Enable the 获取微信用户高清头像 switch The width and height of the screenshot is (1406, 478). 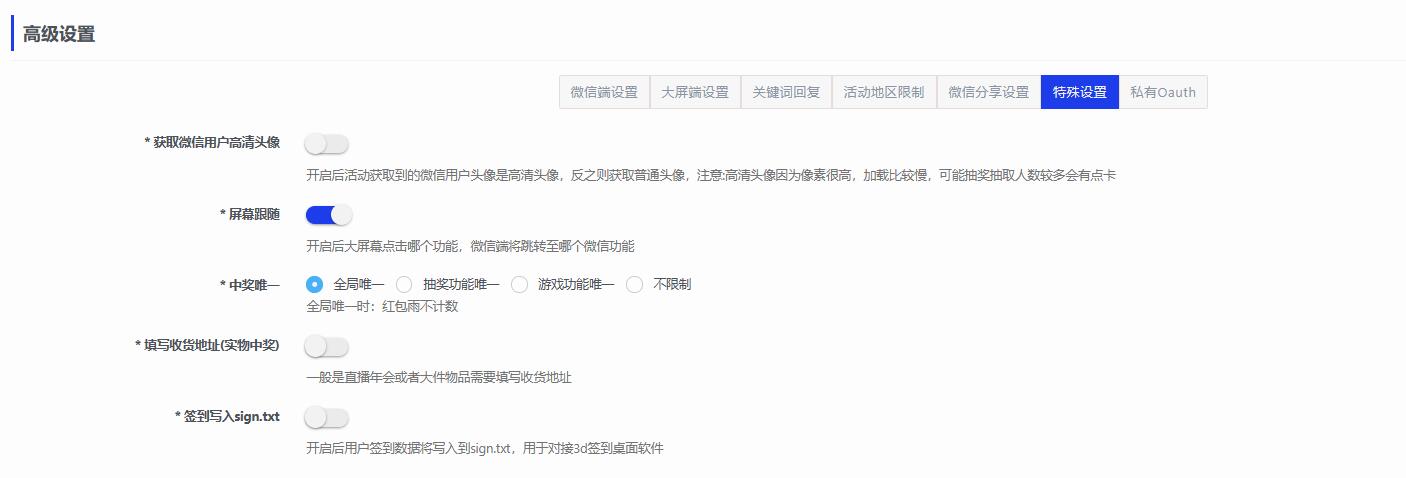327,144
